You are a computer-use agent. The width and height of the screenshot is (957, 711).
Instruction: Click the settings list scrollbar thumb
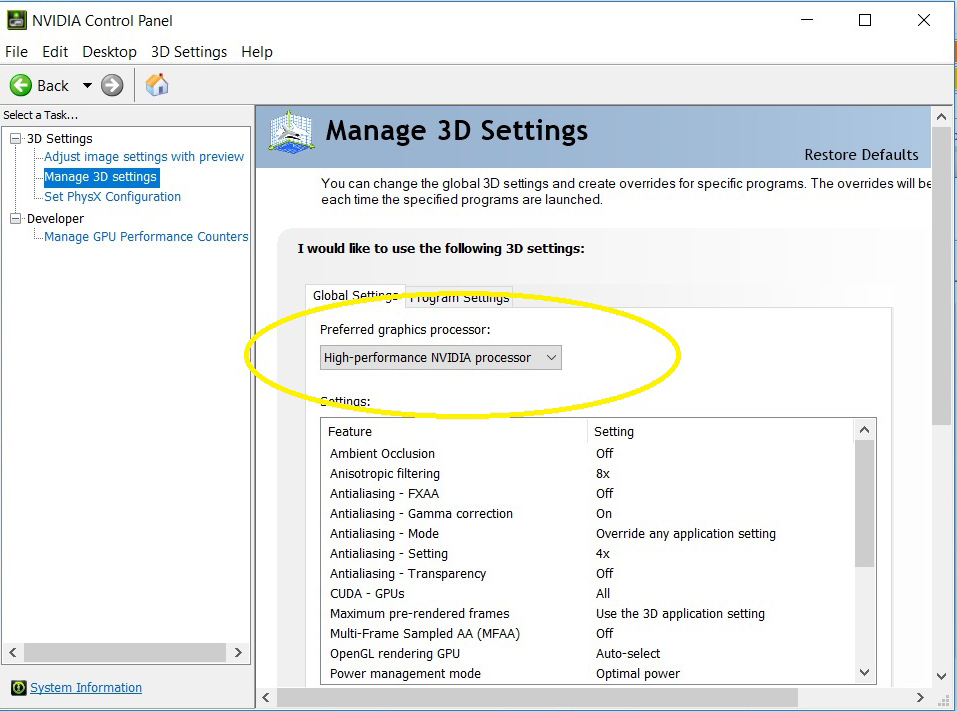[864, 503]
